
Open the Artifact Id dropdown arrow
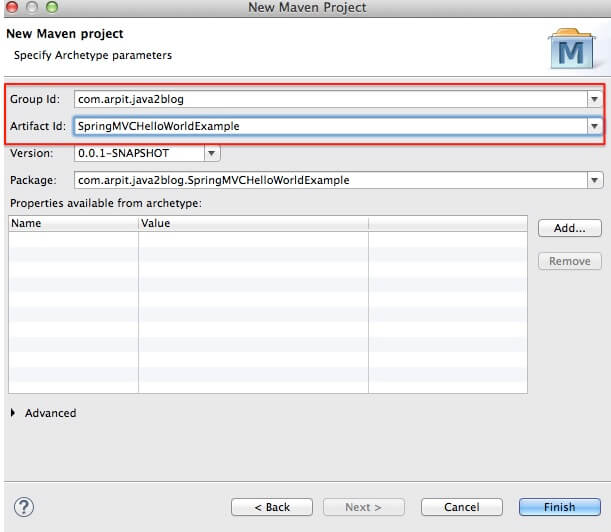point(594,126)
